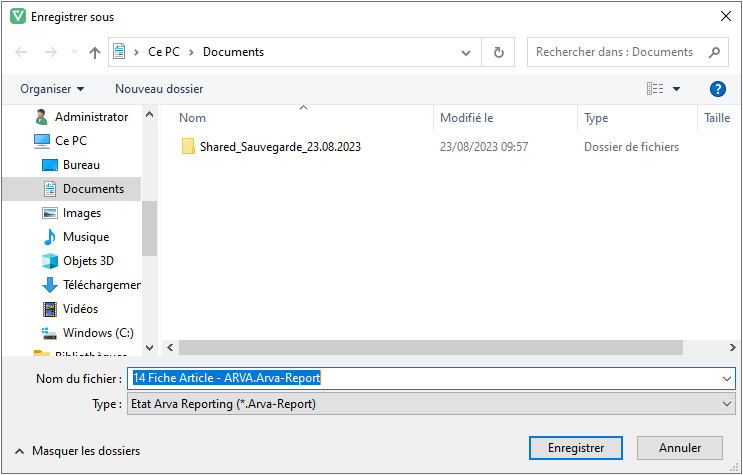Viewport: 743px width, 475px height.
Task: Refresh the Documents folder view
Action: 498,52
